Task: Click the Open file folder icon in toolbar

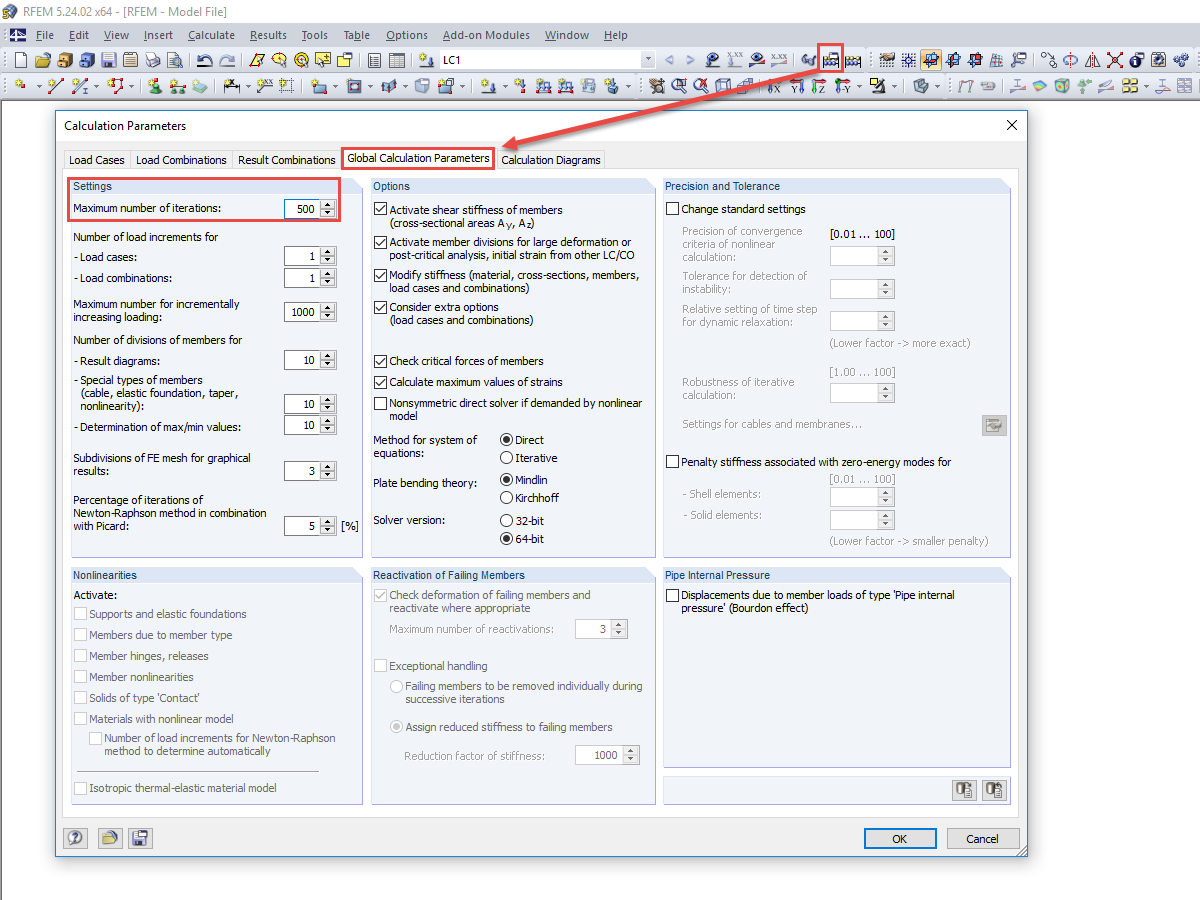Action: [43, 60]
